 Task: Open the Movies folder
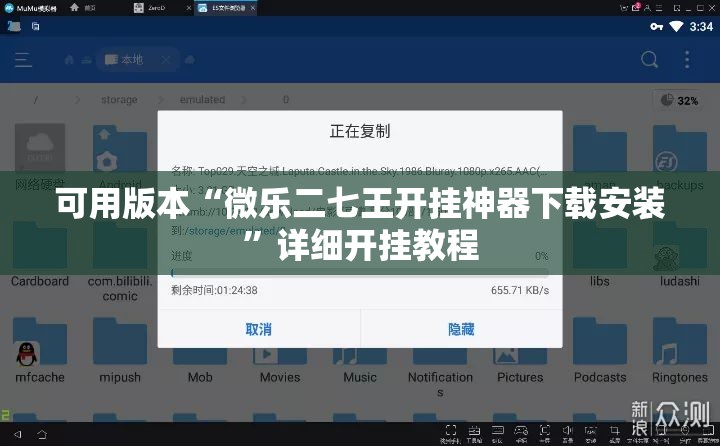[280, 367]
